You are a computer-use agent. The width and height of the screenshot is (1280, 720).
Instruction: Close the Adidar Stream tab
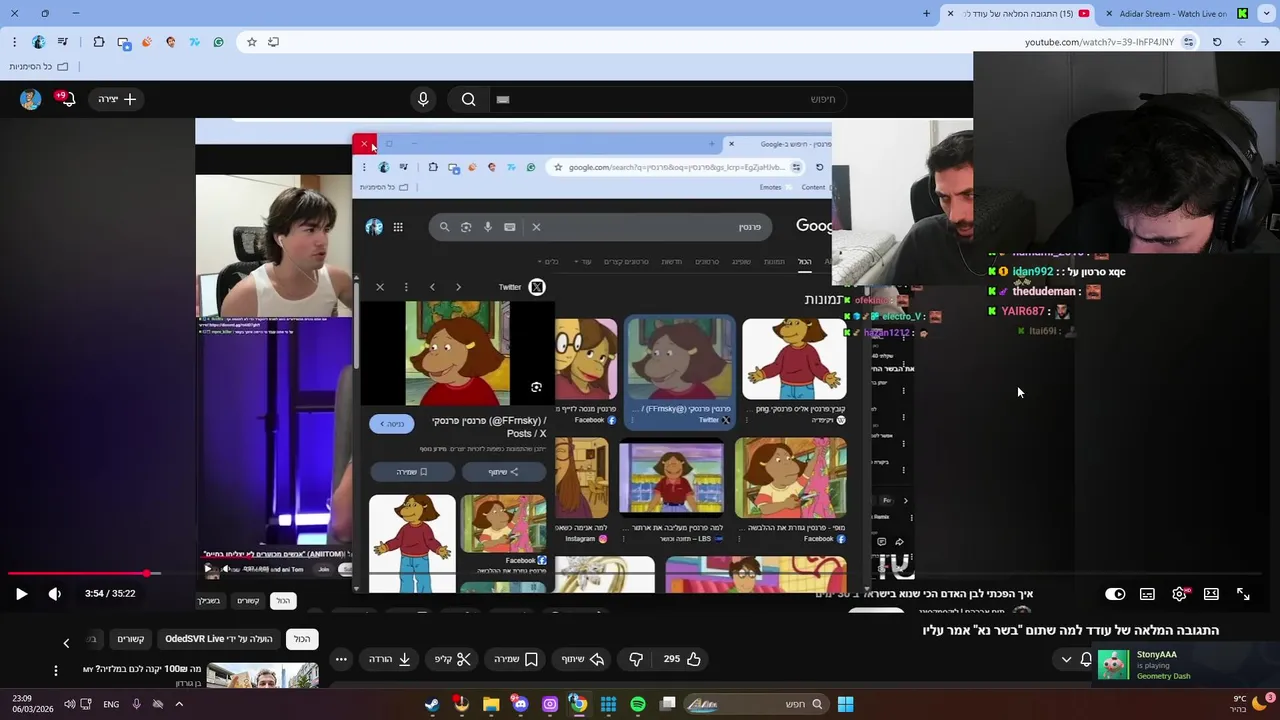tap(1109, 14)
